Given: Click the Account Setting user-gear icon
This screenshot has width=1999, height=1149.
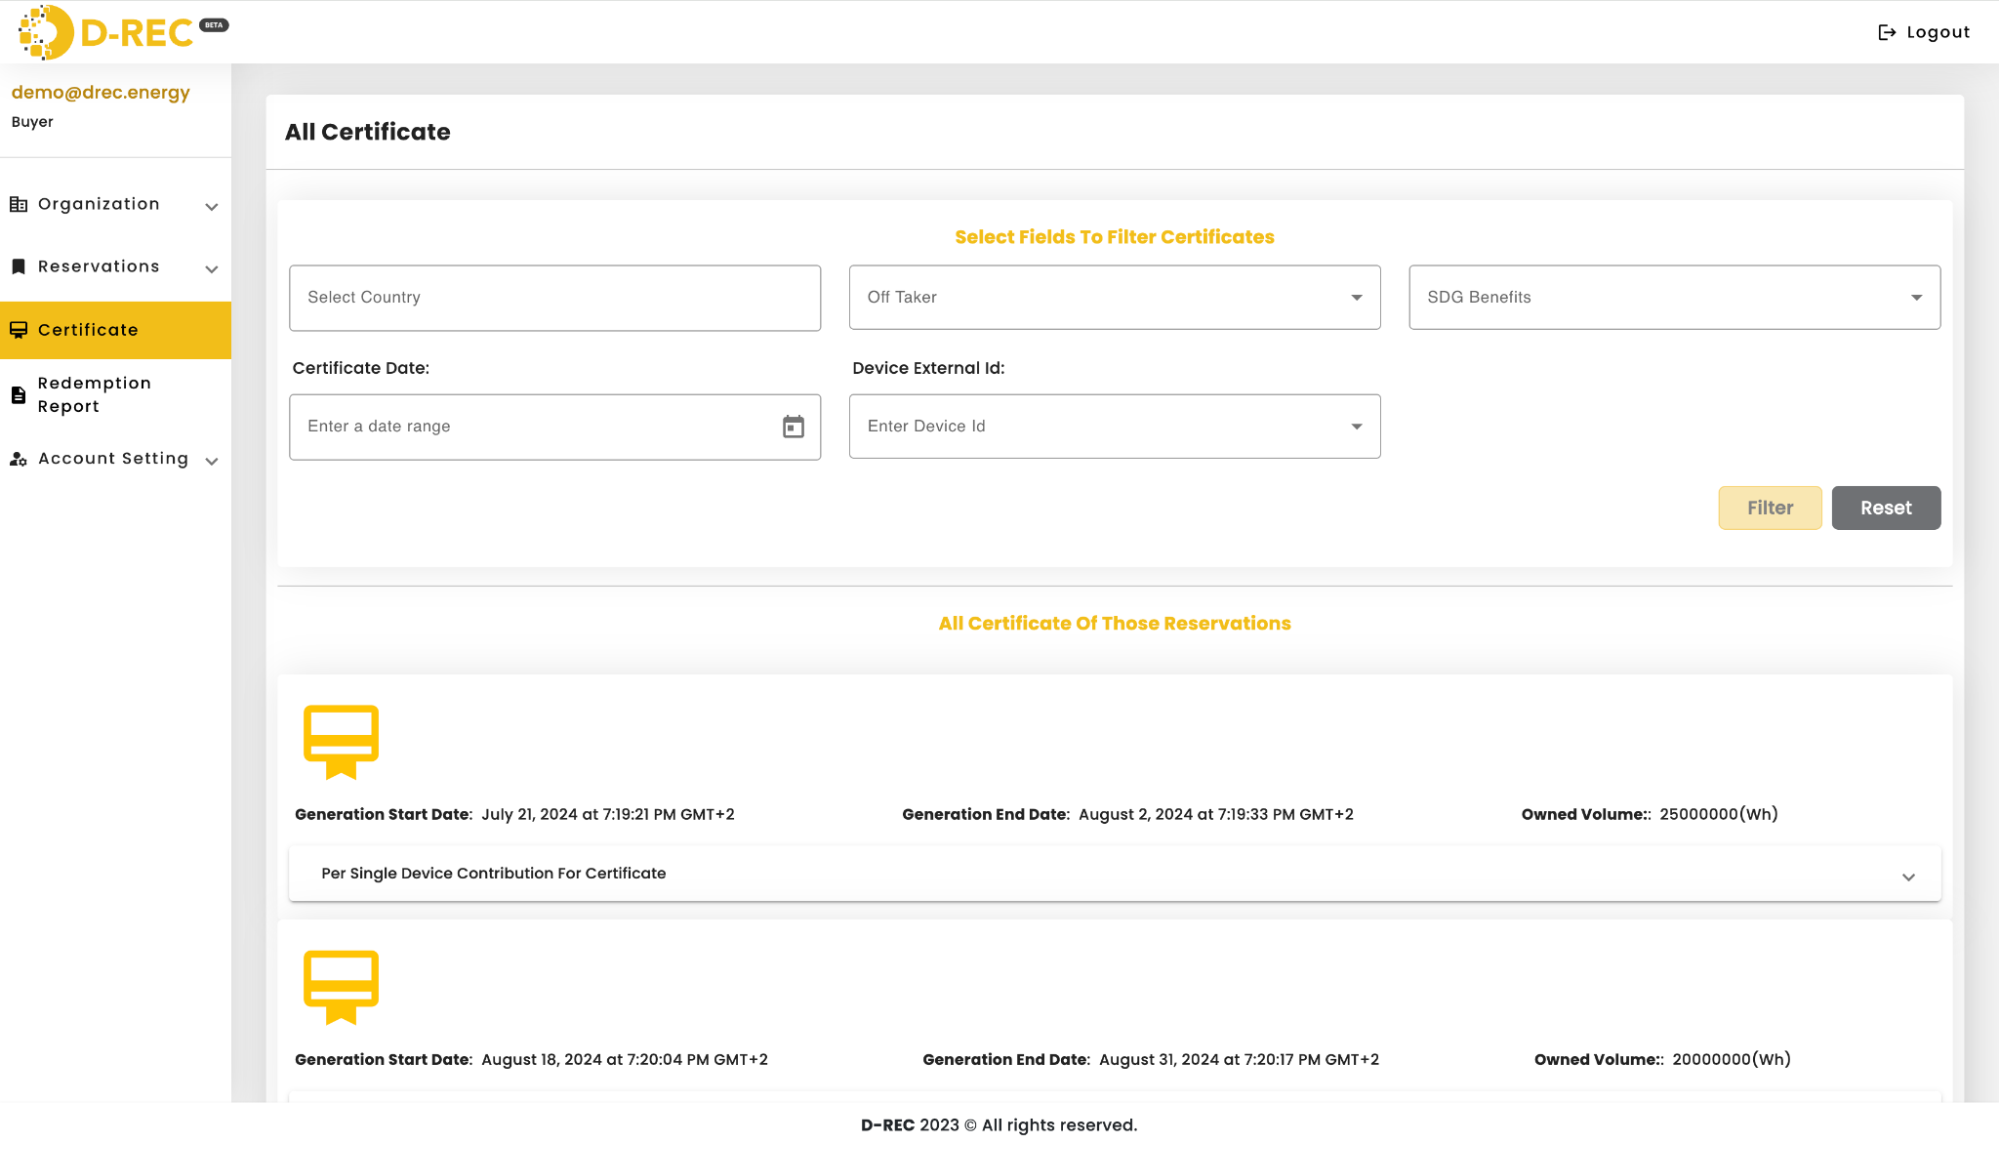Looking at the screenshot, I should (x=18, y=459).
